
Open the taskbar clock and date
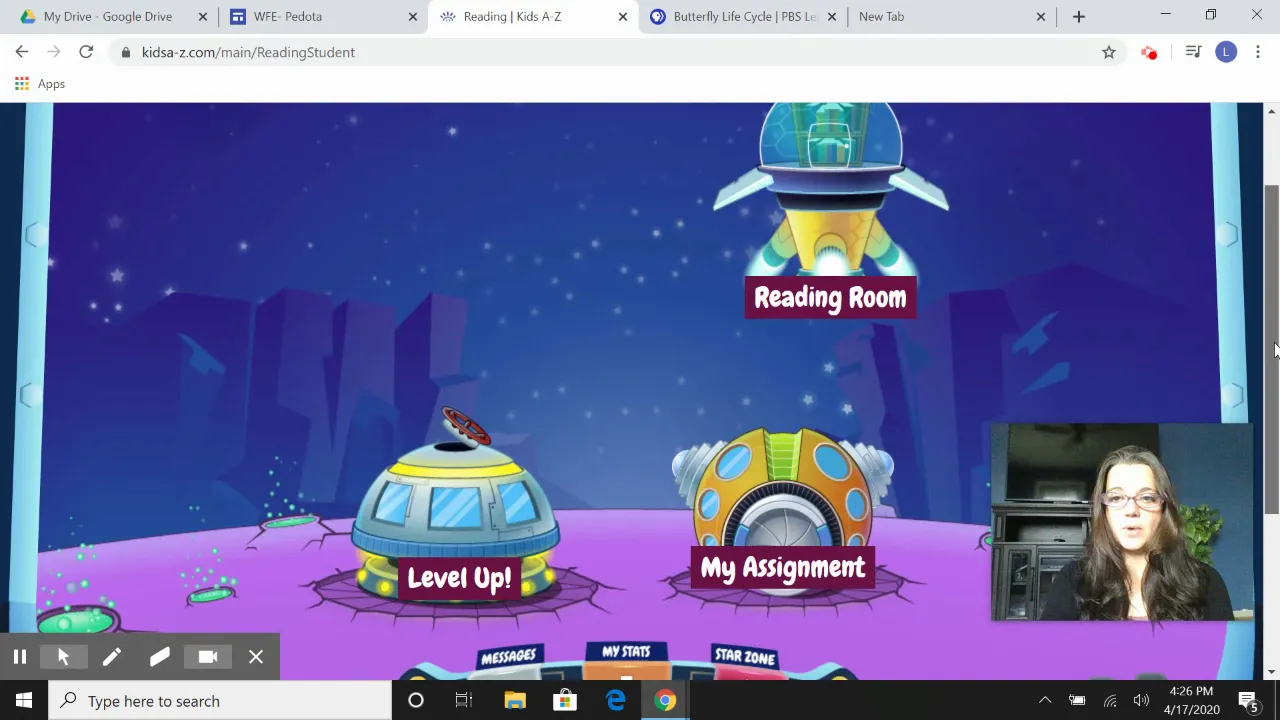pyautogui.click(x=1190, y=701)
